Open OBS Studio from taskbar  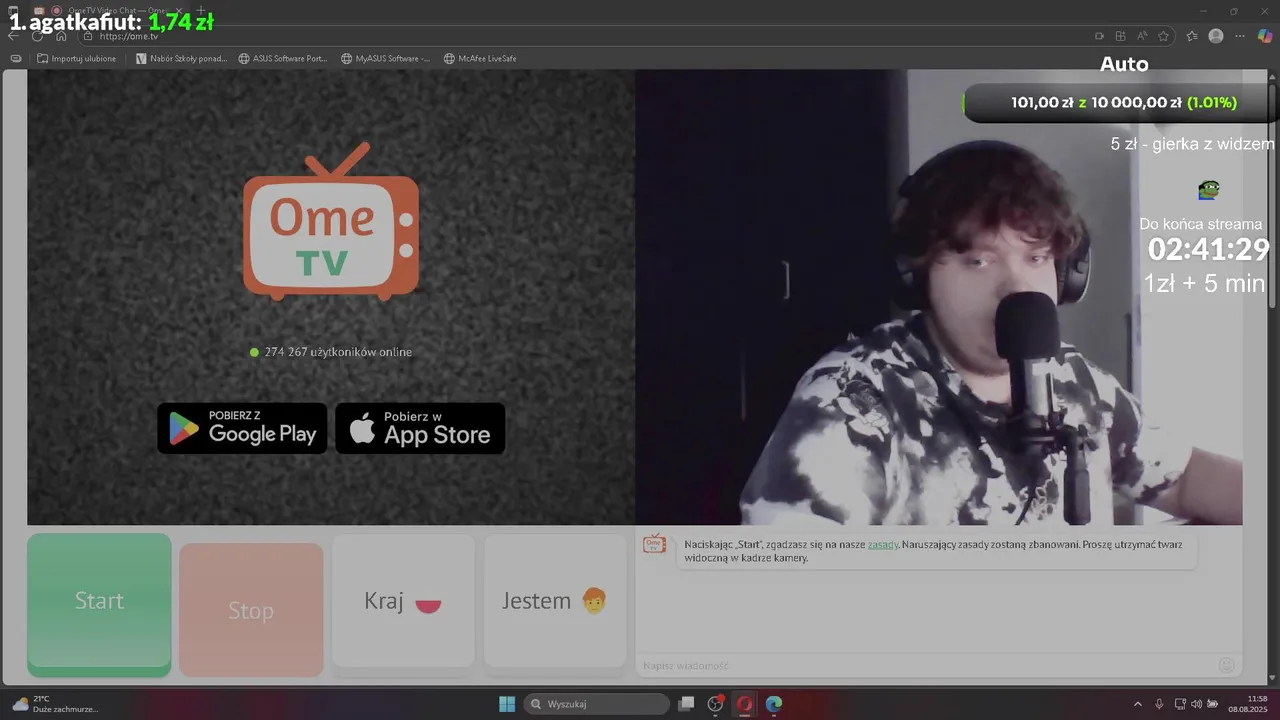coord(715,704)
